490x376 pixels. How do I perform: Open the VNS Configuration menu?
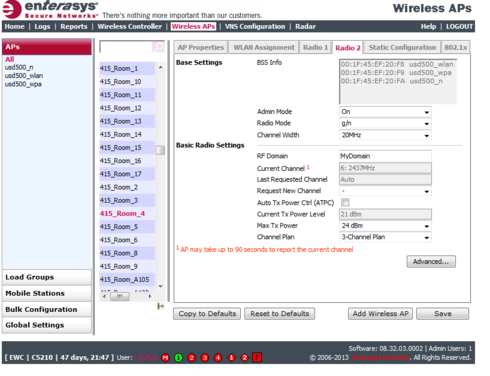tap(255, 27)
